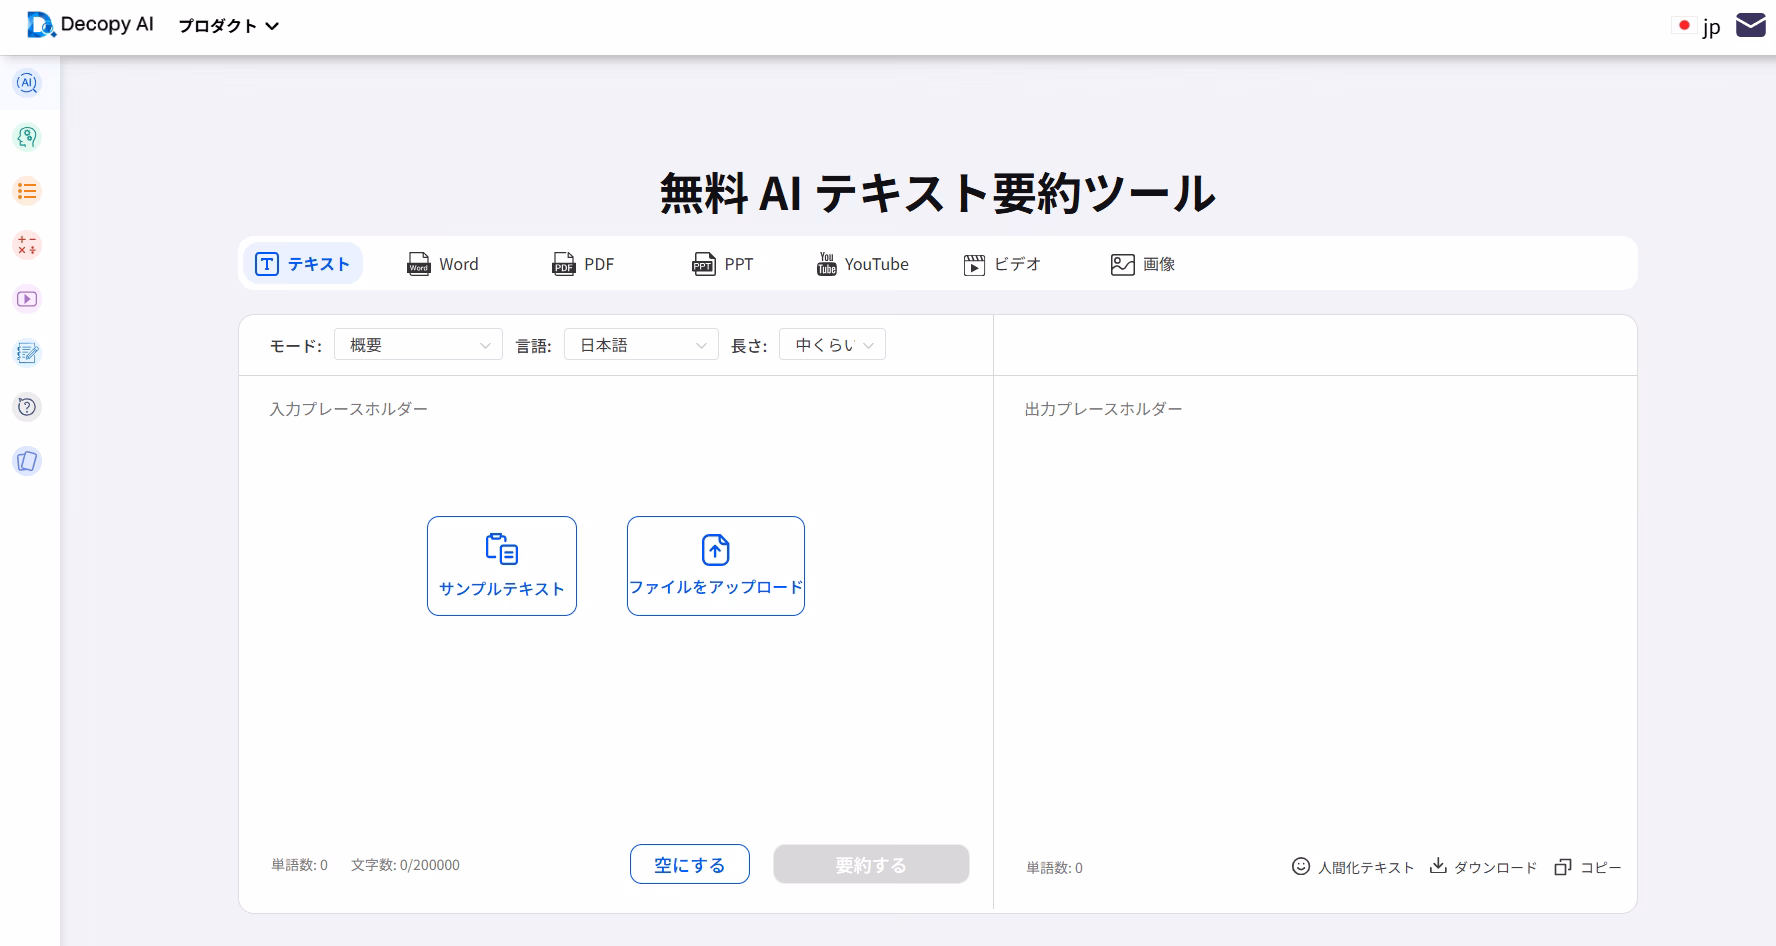Open the モード dropdown showing 概要
Screen dimensions: 1776x946
(418, 344)
